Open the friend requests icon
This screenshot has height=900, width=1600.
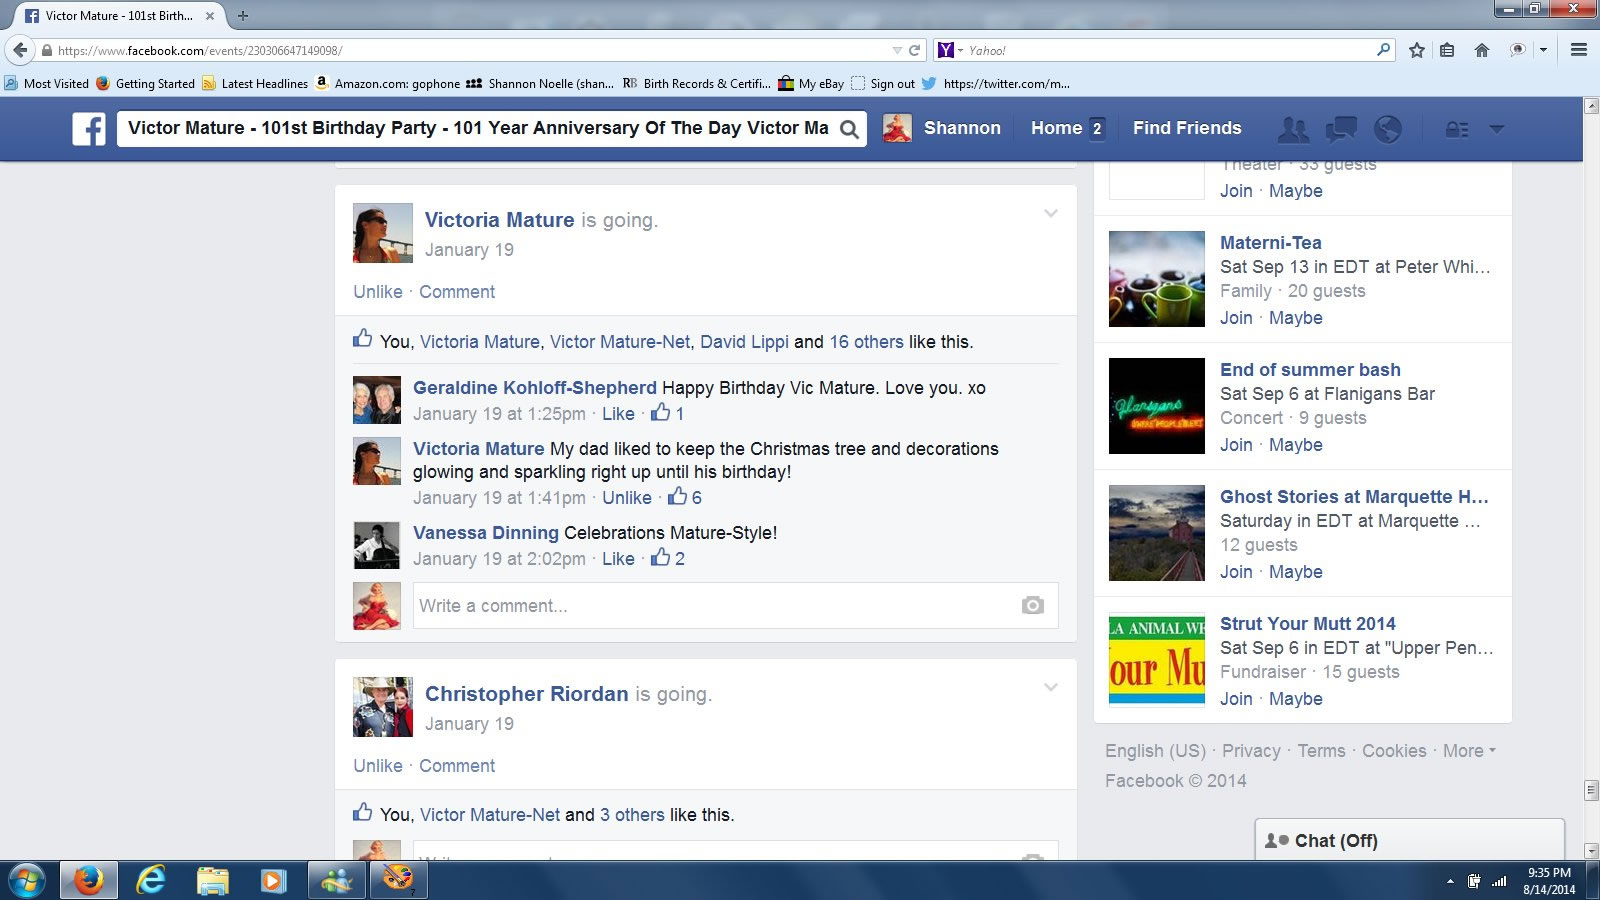pos(1293,129)
